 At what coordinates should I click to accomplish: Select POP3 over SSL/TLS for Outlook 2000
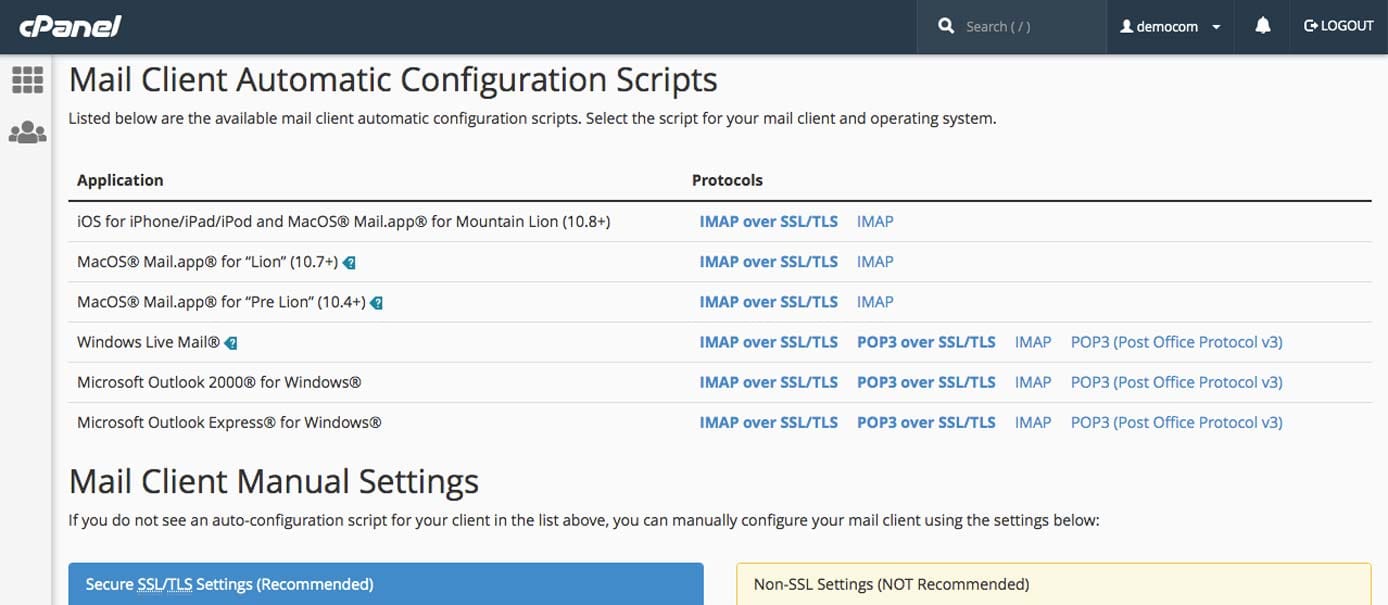tap(926, 382)
